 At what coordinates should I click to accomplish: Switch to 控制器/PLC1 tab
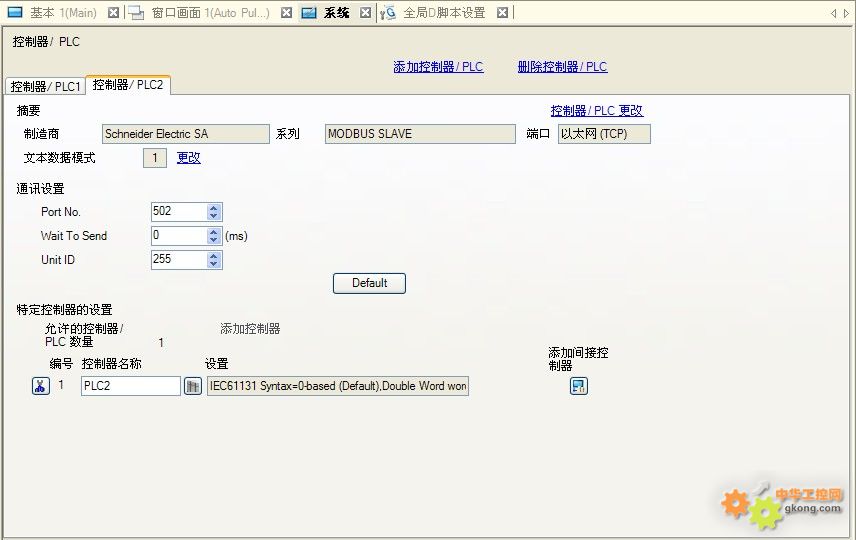click(45, 86)
